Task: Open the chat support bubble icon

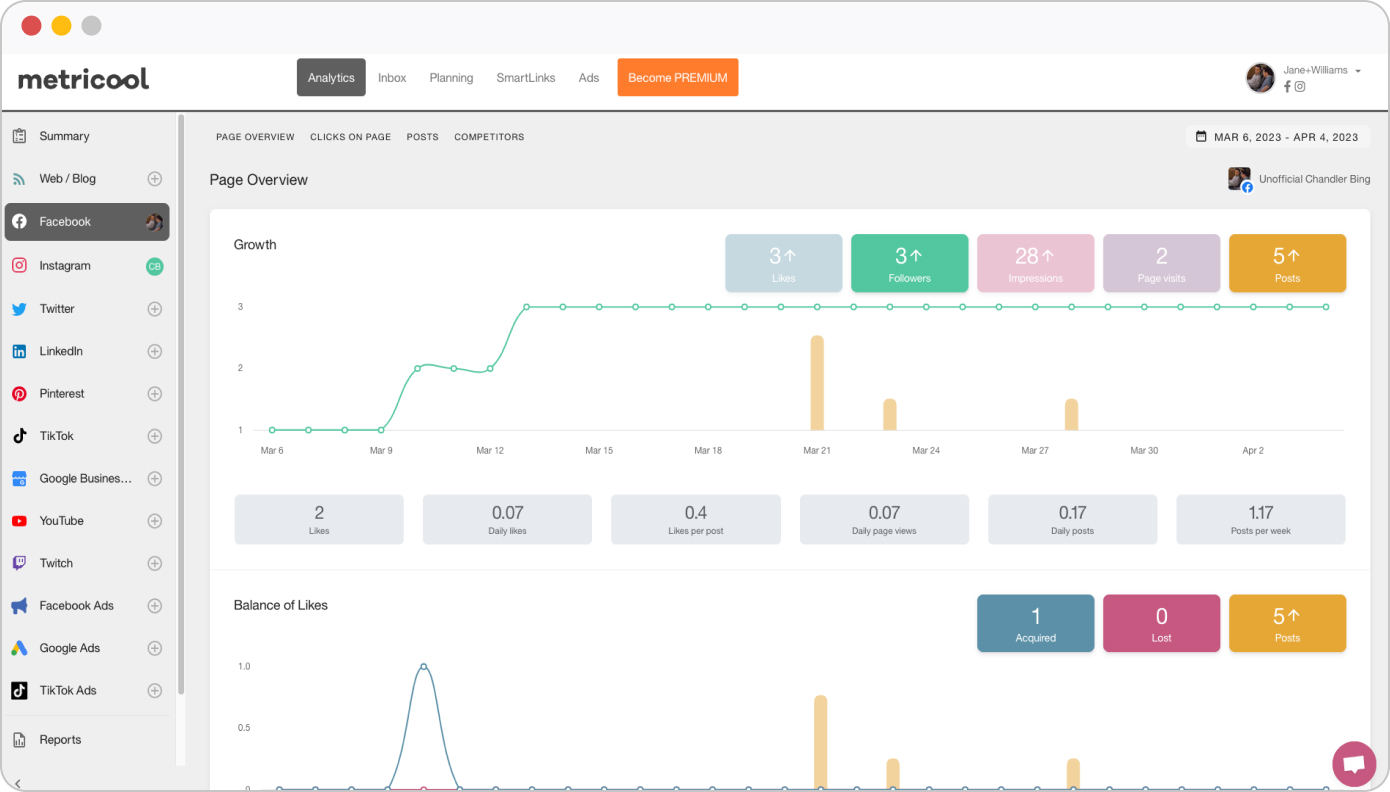Action: click(1354, 764)
